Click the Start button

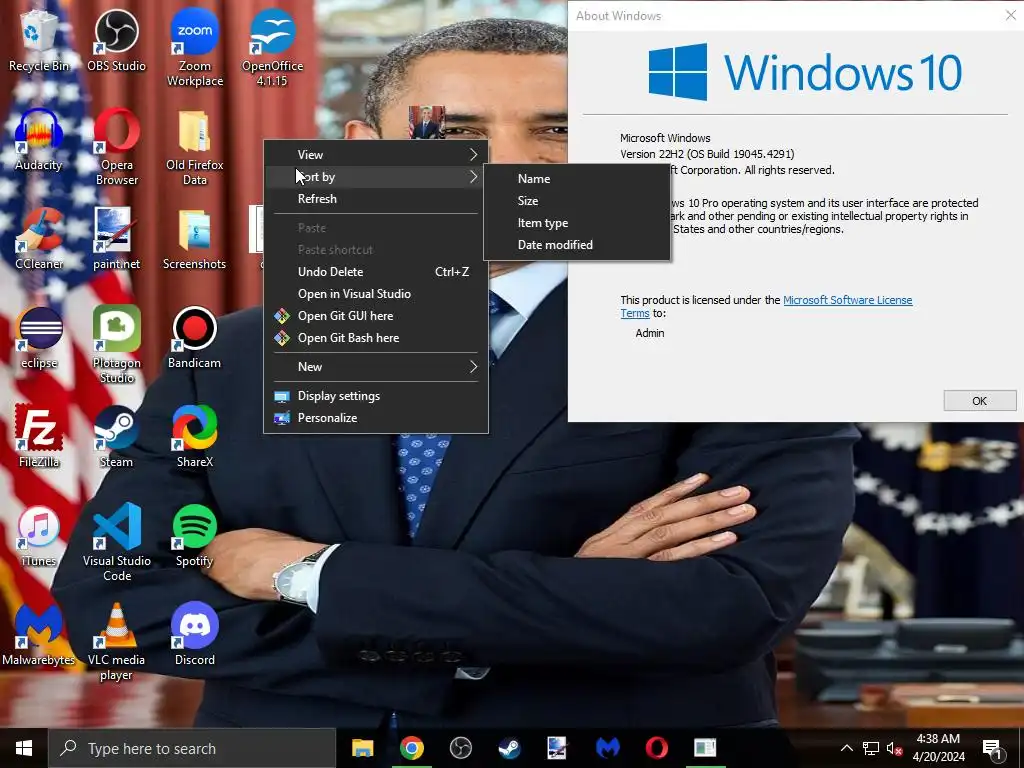coord(24,748)
